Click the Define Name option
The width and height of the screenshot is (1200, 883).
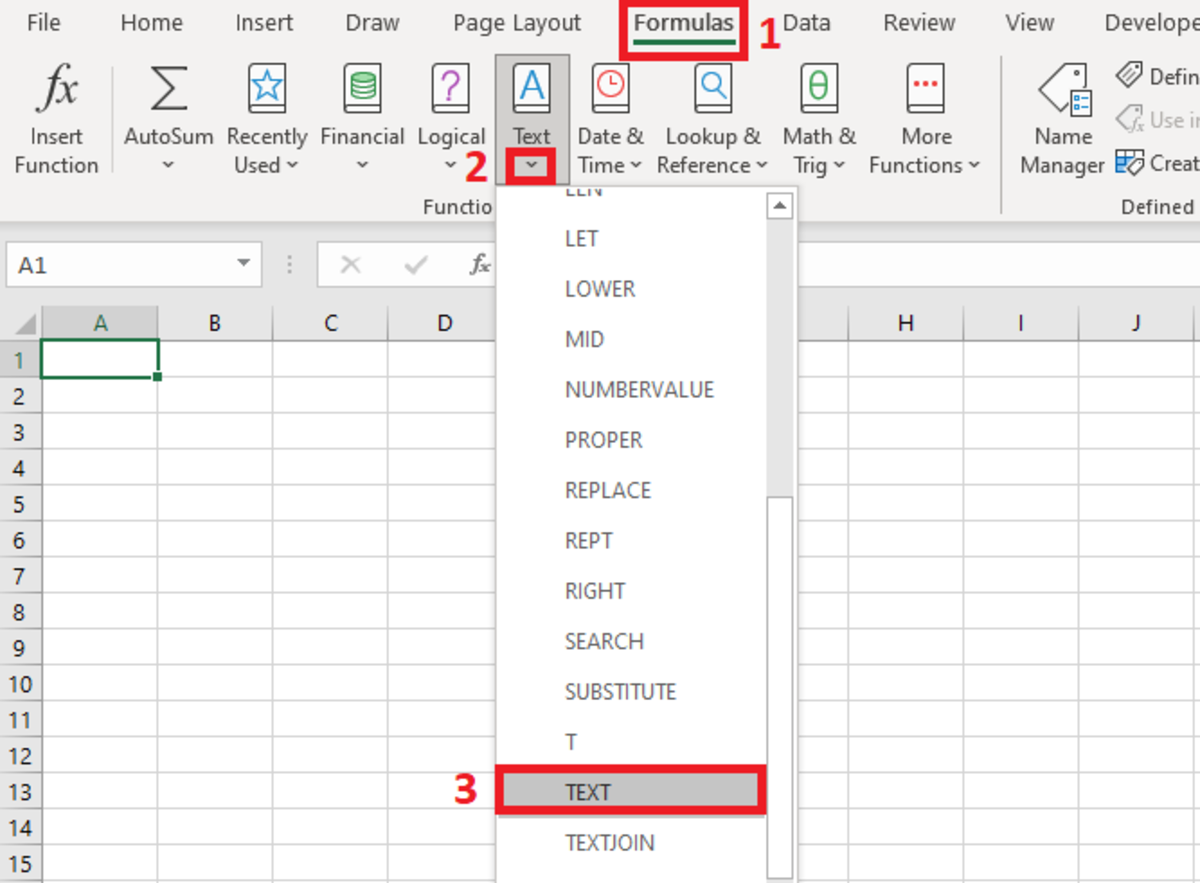(x=1160, y=75)
